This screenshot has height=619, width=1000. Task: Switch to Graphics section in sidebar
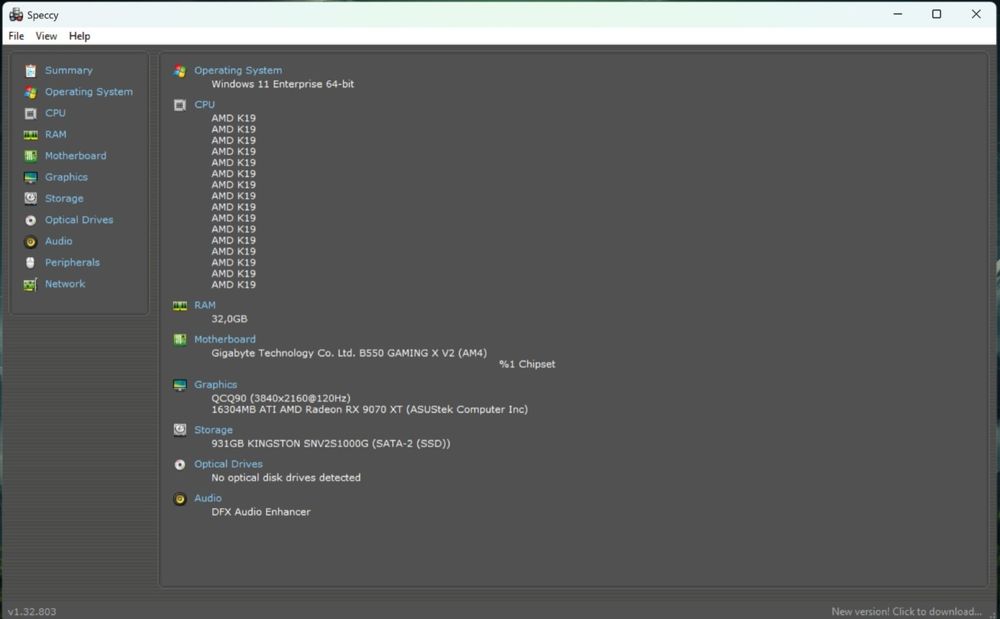[66, 177]
